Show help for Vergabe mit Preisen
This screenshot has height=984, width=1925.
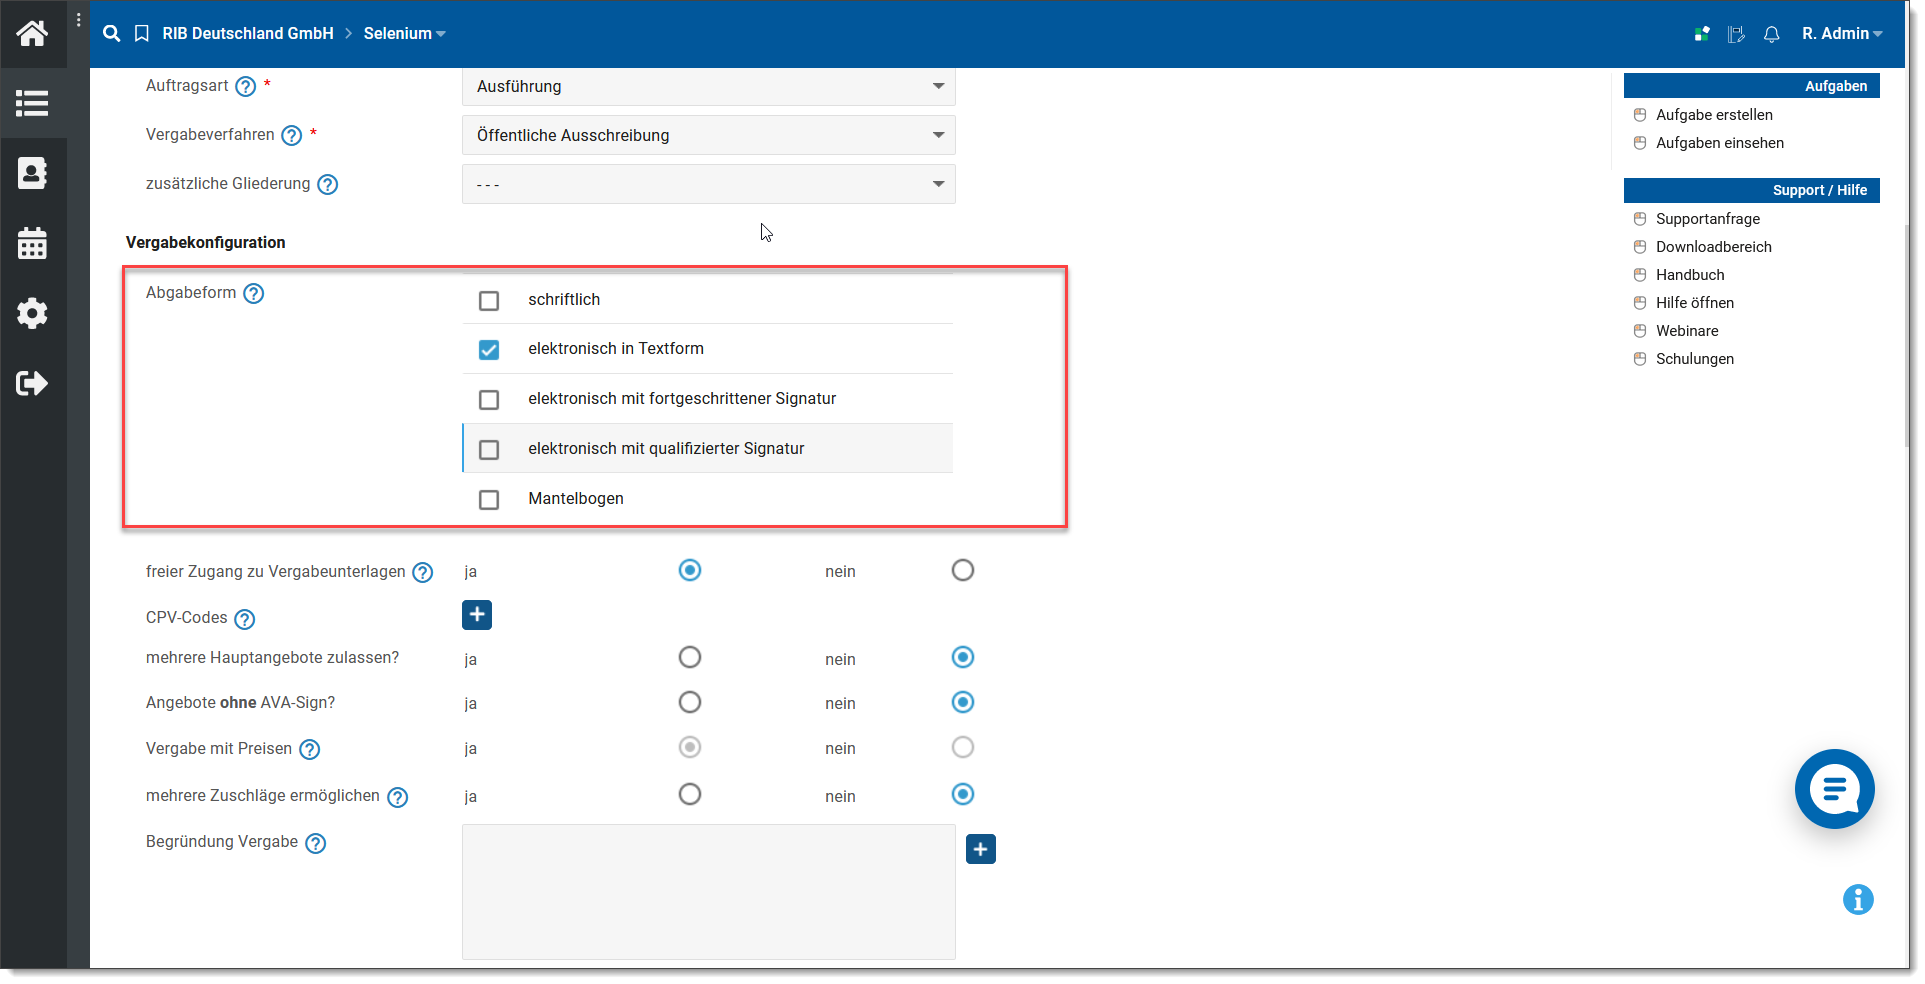310,750
